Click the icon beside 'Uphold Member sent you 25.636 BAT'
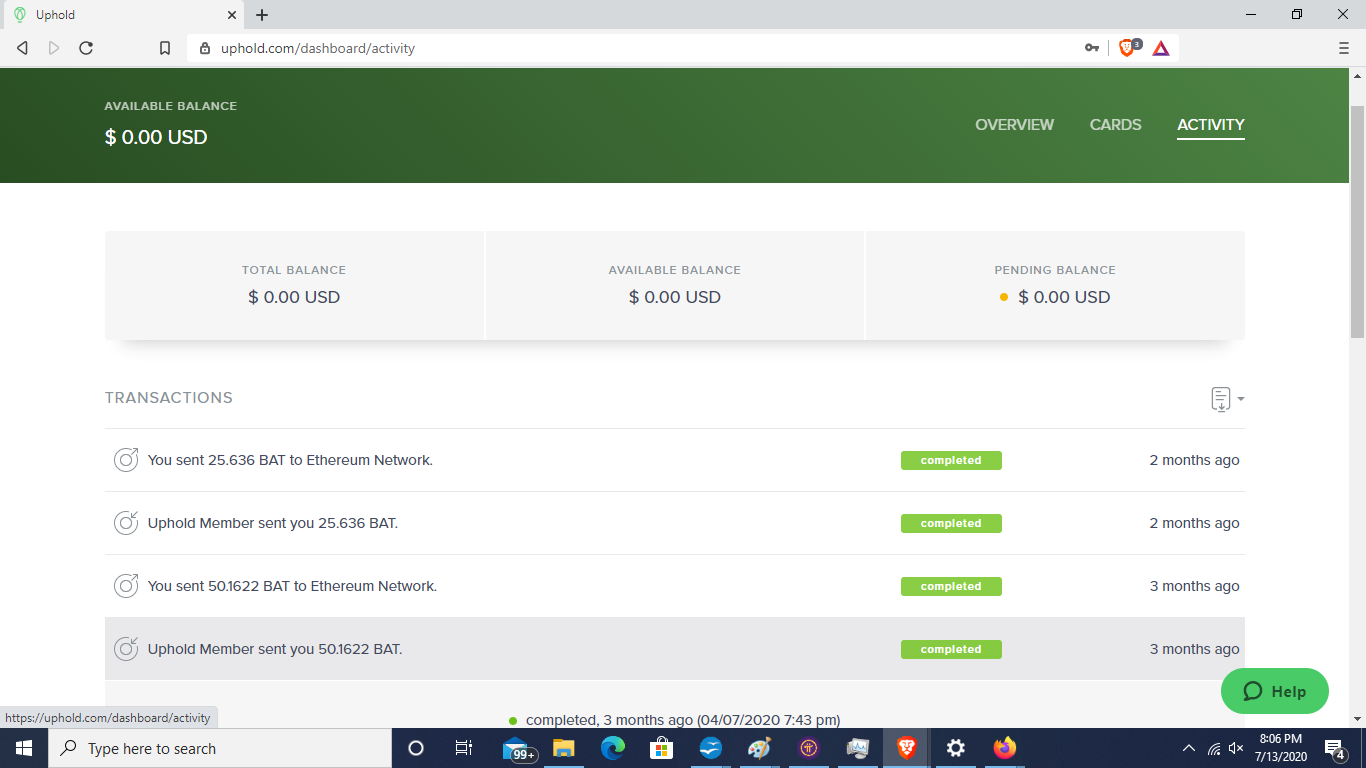The width and height of the screenshot is (1366, 768). pyautogui.click(x=126, y=523)
